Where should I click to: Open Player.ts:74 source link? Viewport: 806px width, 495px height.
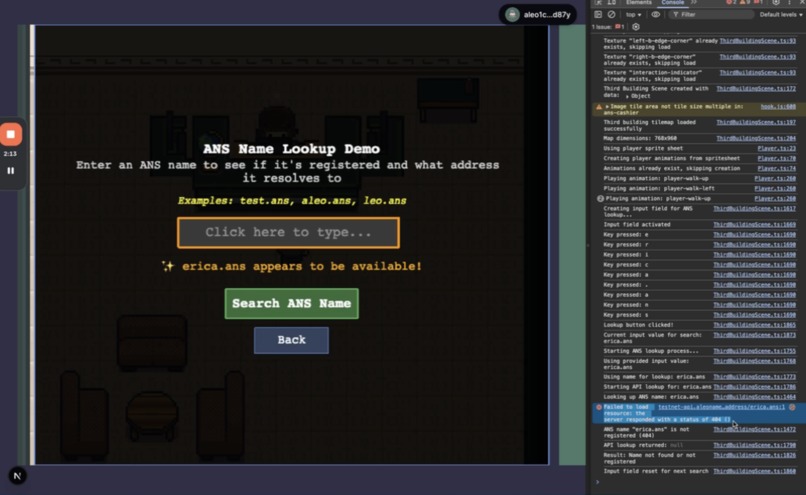click(x=776, y=169)
